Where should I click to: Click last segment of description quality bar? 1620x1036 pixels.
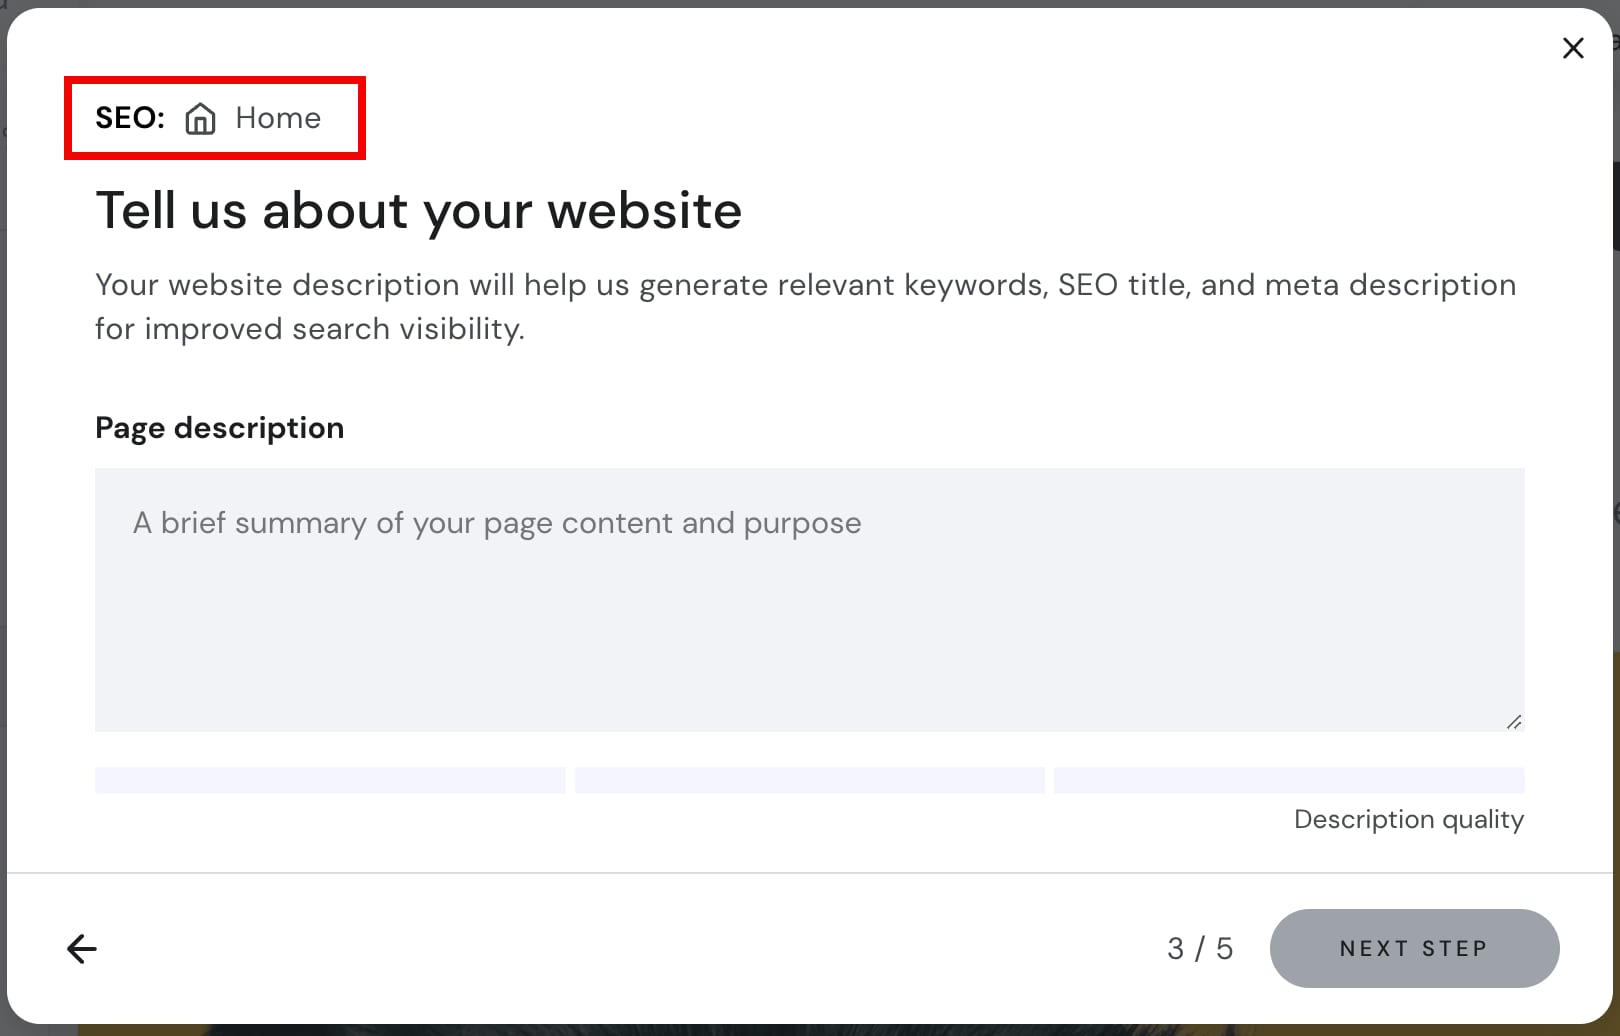(x=1288, y=780)
